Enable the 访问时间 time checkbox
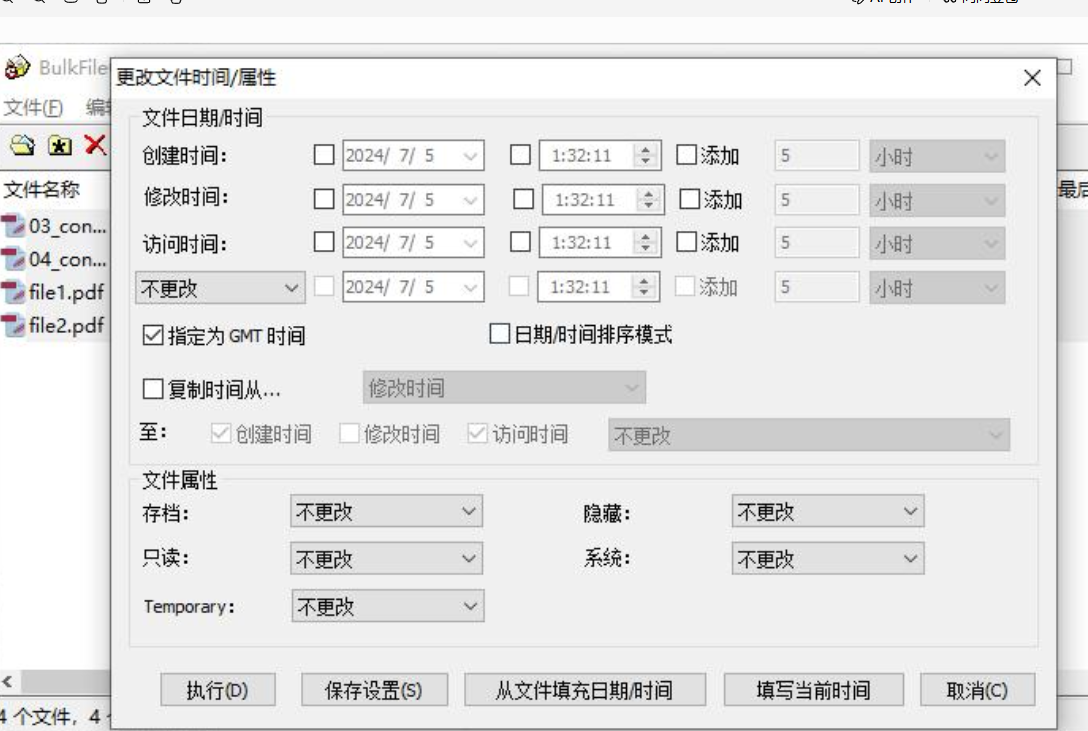The image size is (1088, 731). [x=520, y=242]
